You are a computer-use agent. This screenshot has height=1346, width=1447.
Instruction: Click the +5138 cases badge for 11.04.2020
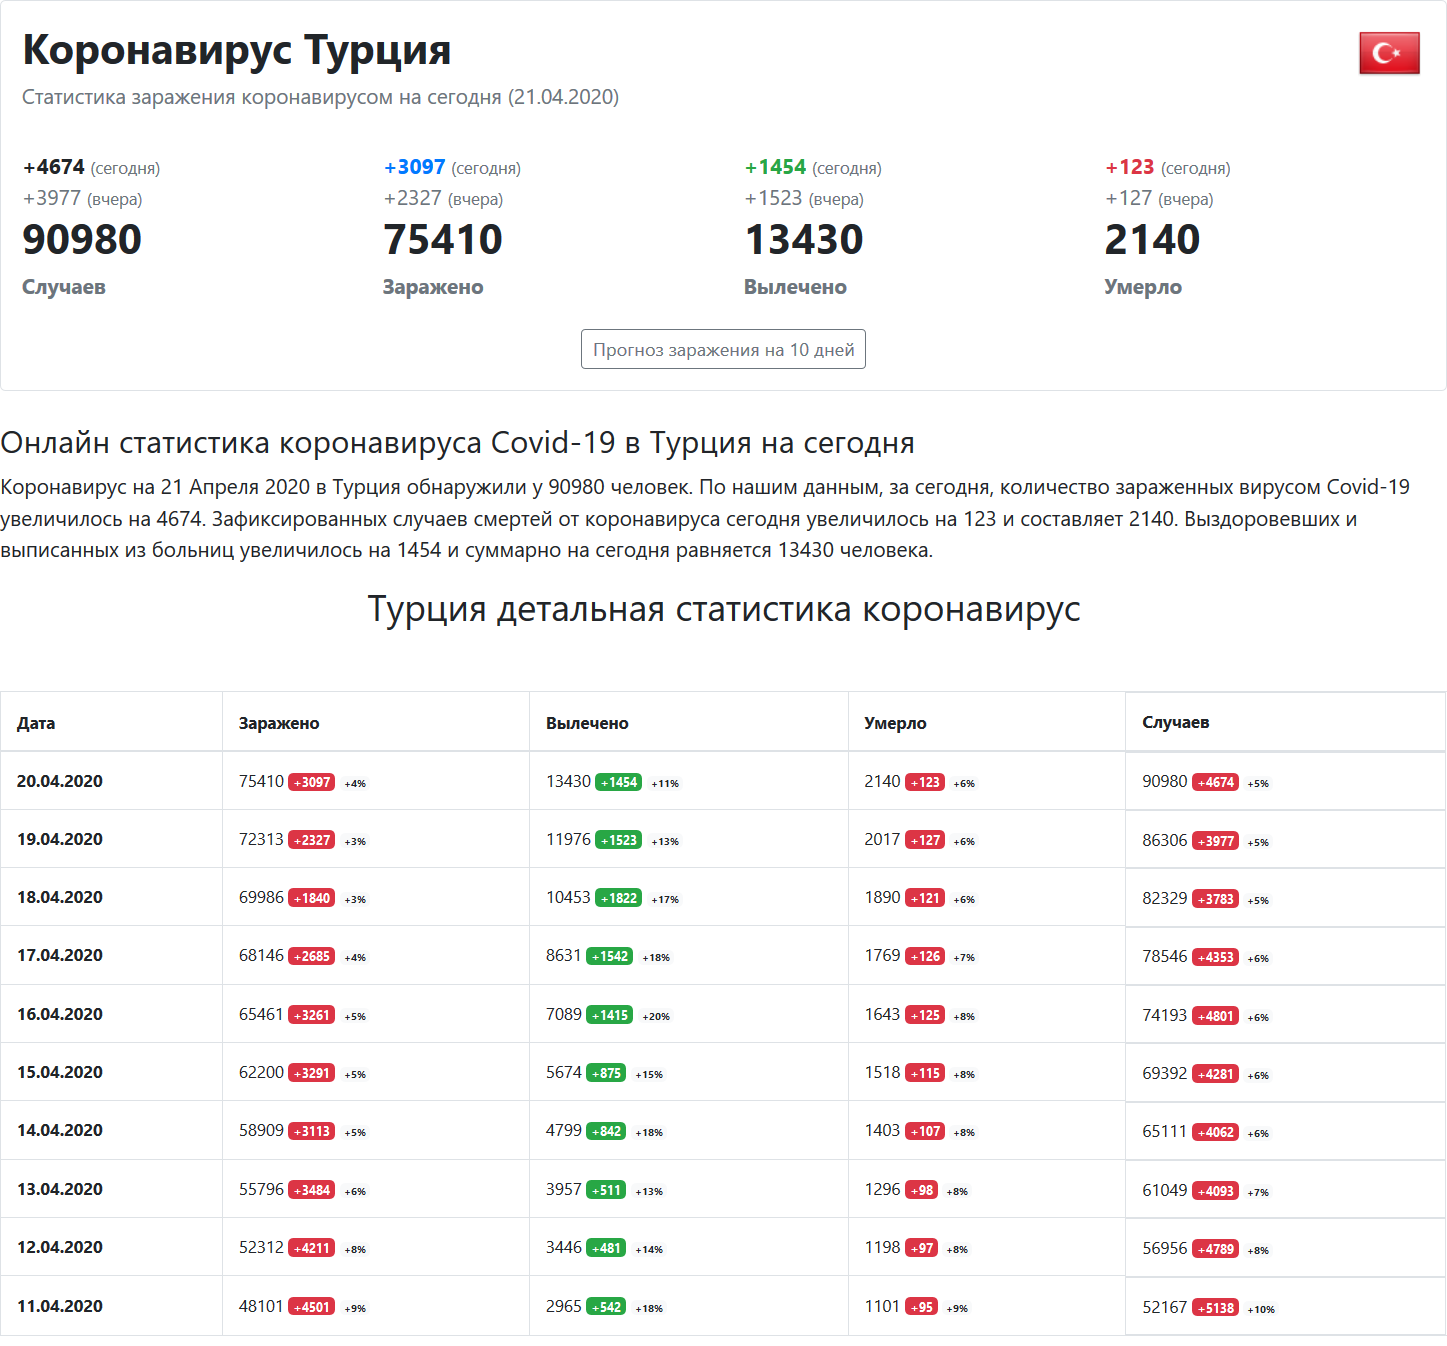tap(1216, 1308)
